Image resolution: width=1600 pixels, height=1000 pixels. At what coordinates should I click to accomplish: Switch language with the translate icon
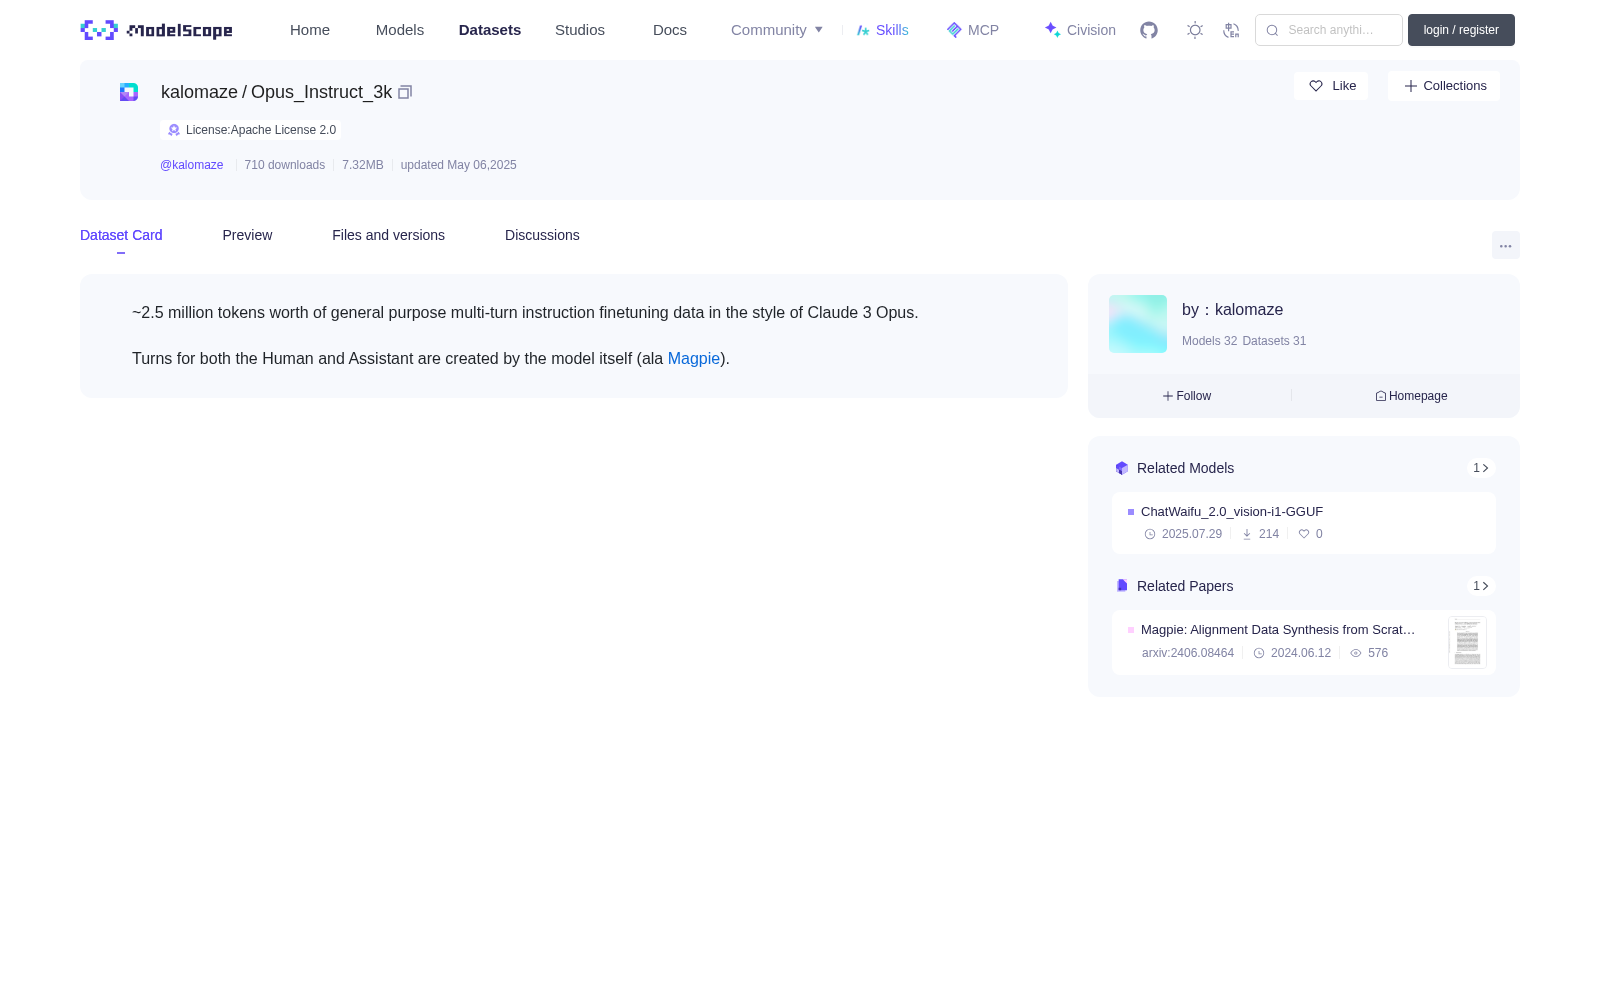coord(1231,30)
